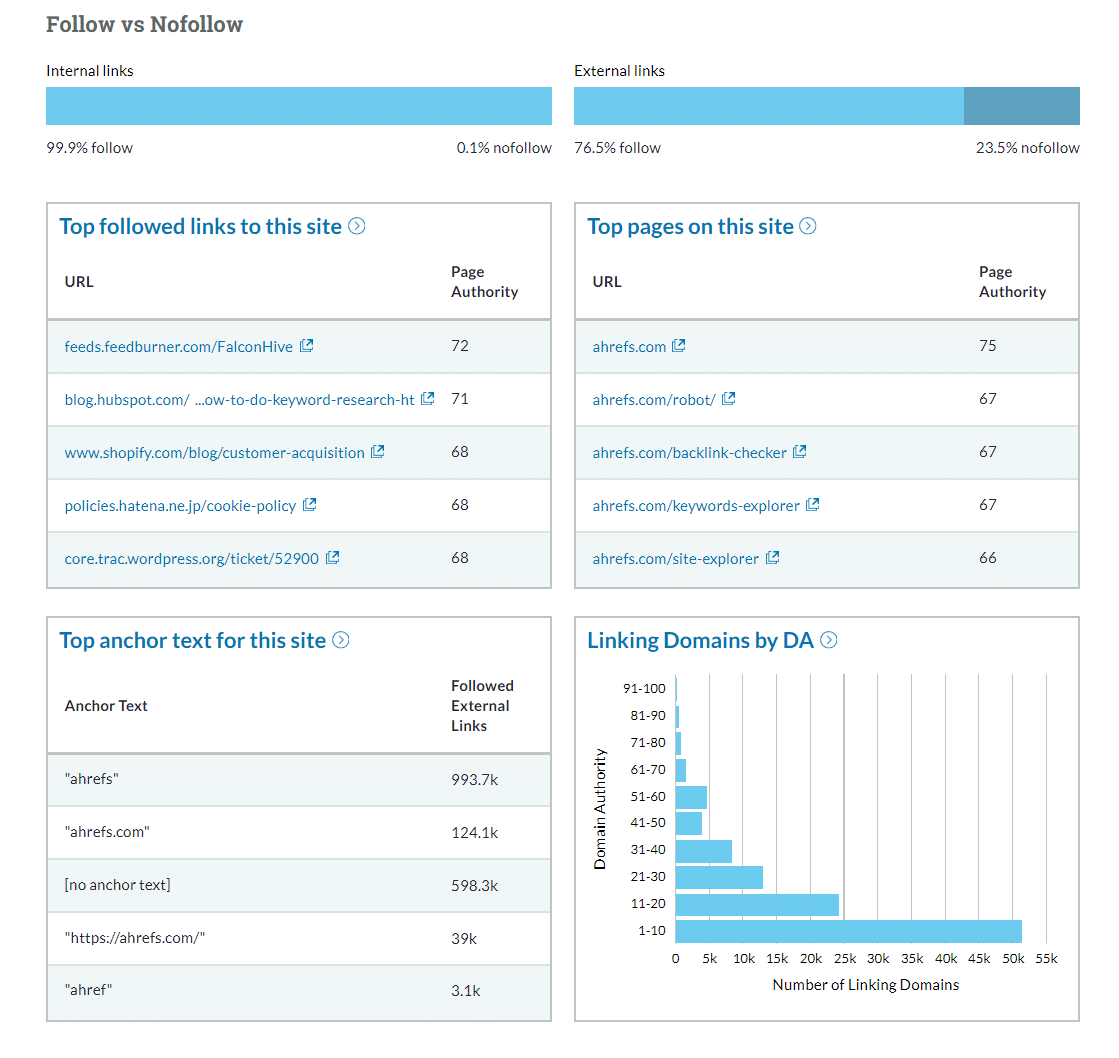
Task: Visit the ahrefs.com/robot/ link
Action: coord(654,400)
